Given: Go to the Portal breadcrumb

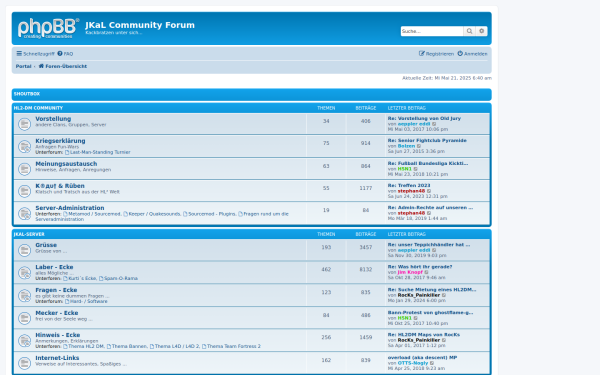Looking at the screenshot, I should coord(23,66).
